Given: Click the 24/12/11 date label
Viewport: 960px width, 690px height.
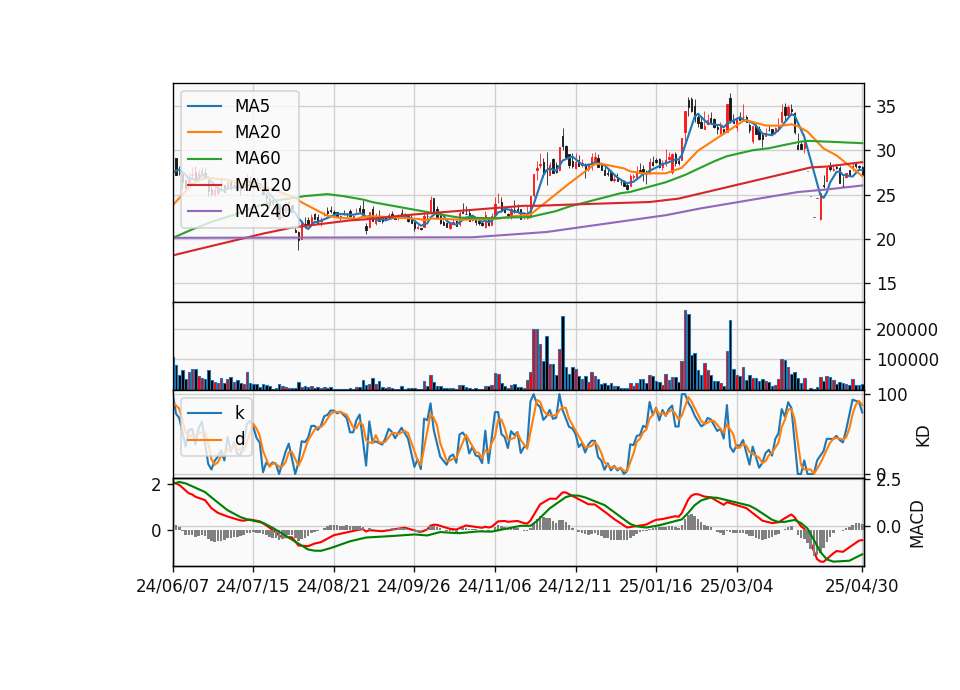Looking at the screenshot, I should point(575,587).
